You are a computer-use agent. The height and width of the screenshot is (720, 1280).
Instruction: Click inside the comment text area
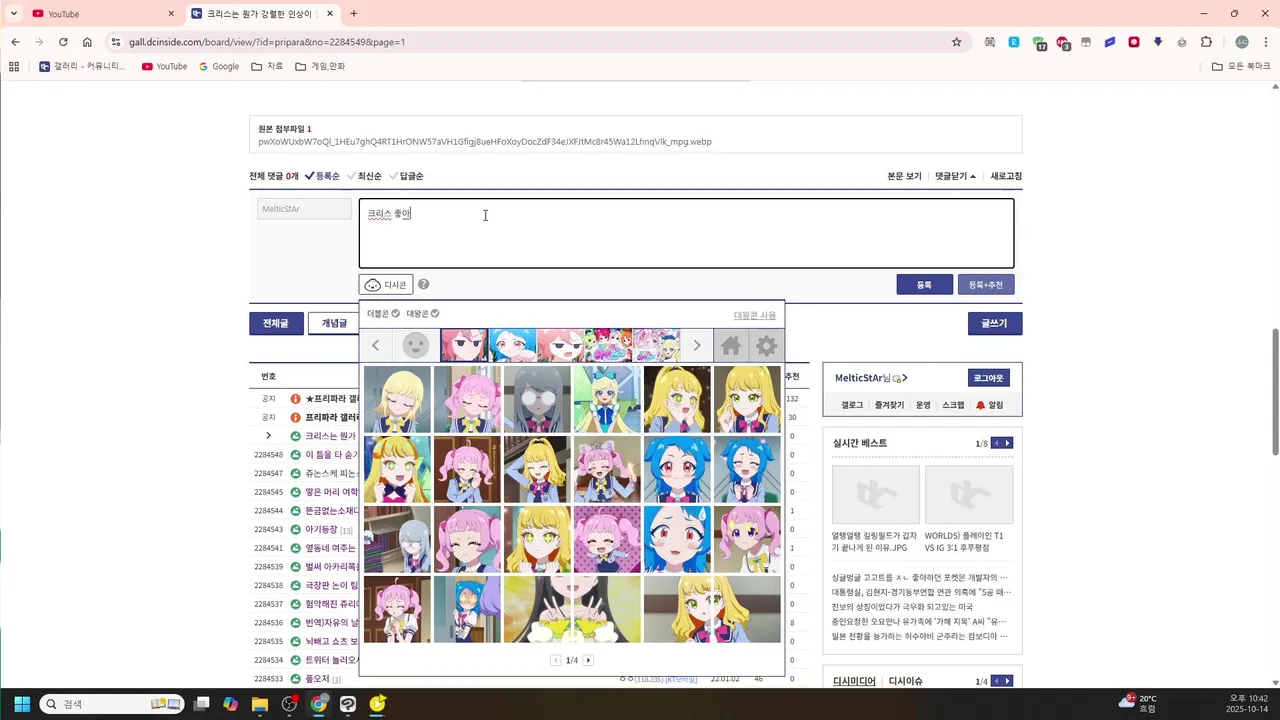(686, 233)
